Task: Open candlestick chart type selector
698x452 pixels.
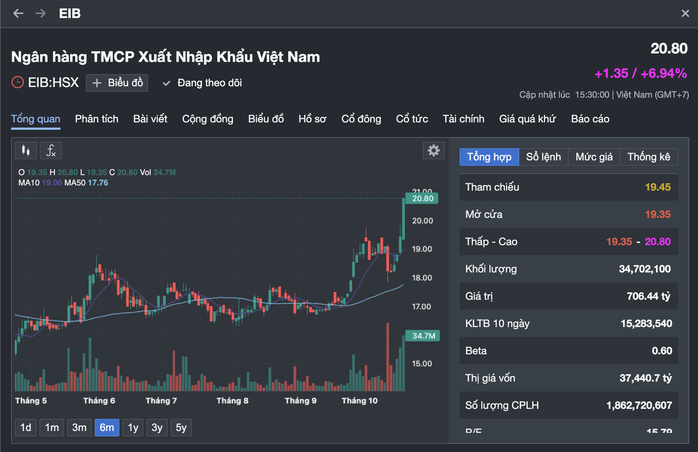Action: click(x=26, y=151)
